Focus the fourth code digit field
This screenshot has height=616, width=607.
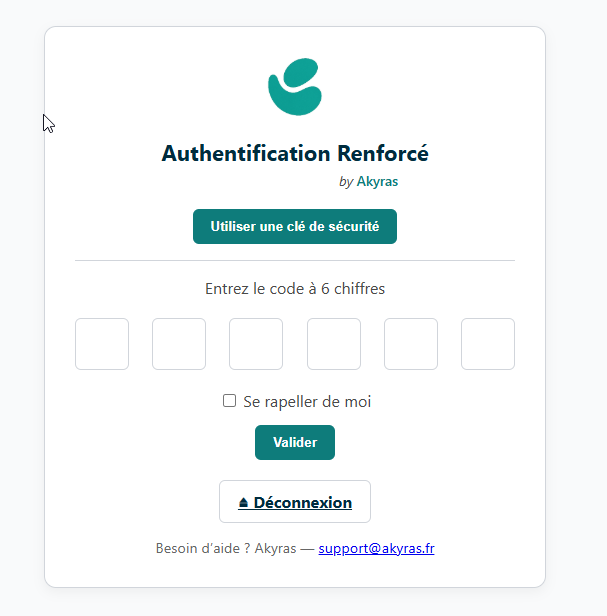pyautogui.click(x=333, y=344)
